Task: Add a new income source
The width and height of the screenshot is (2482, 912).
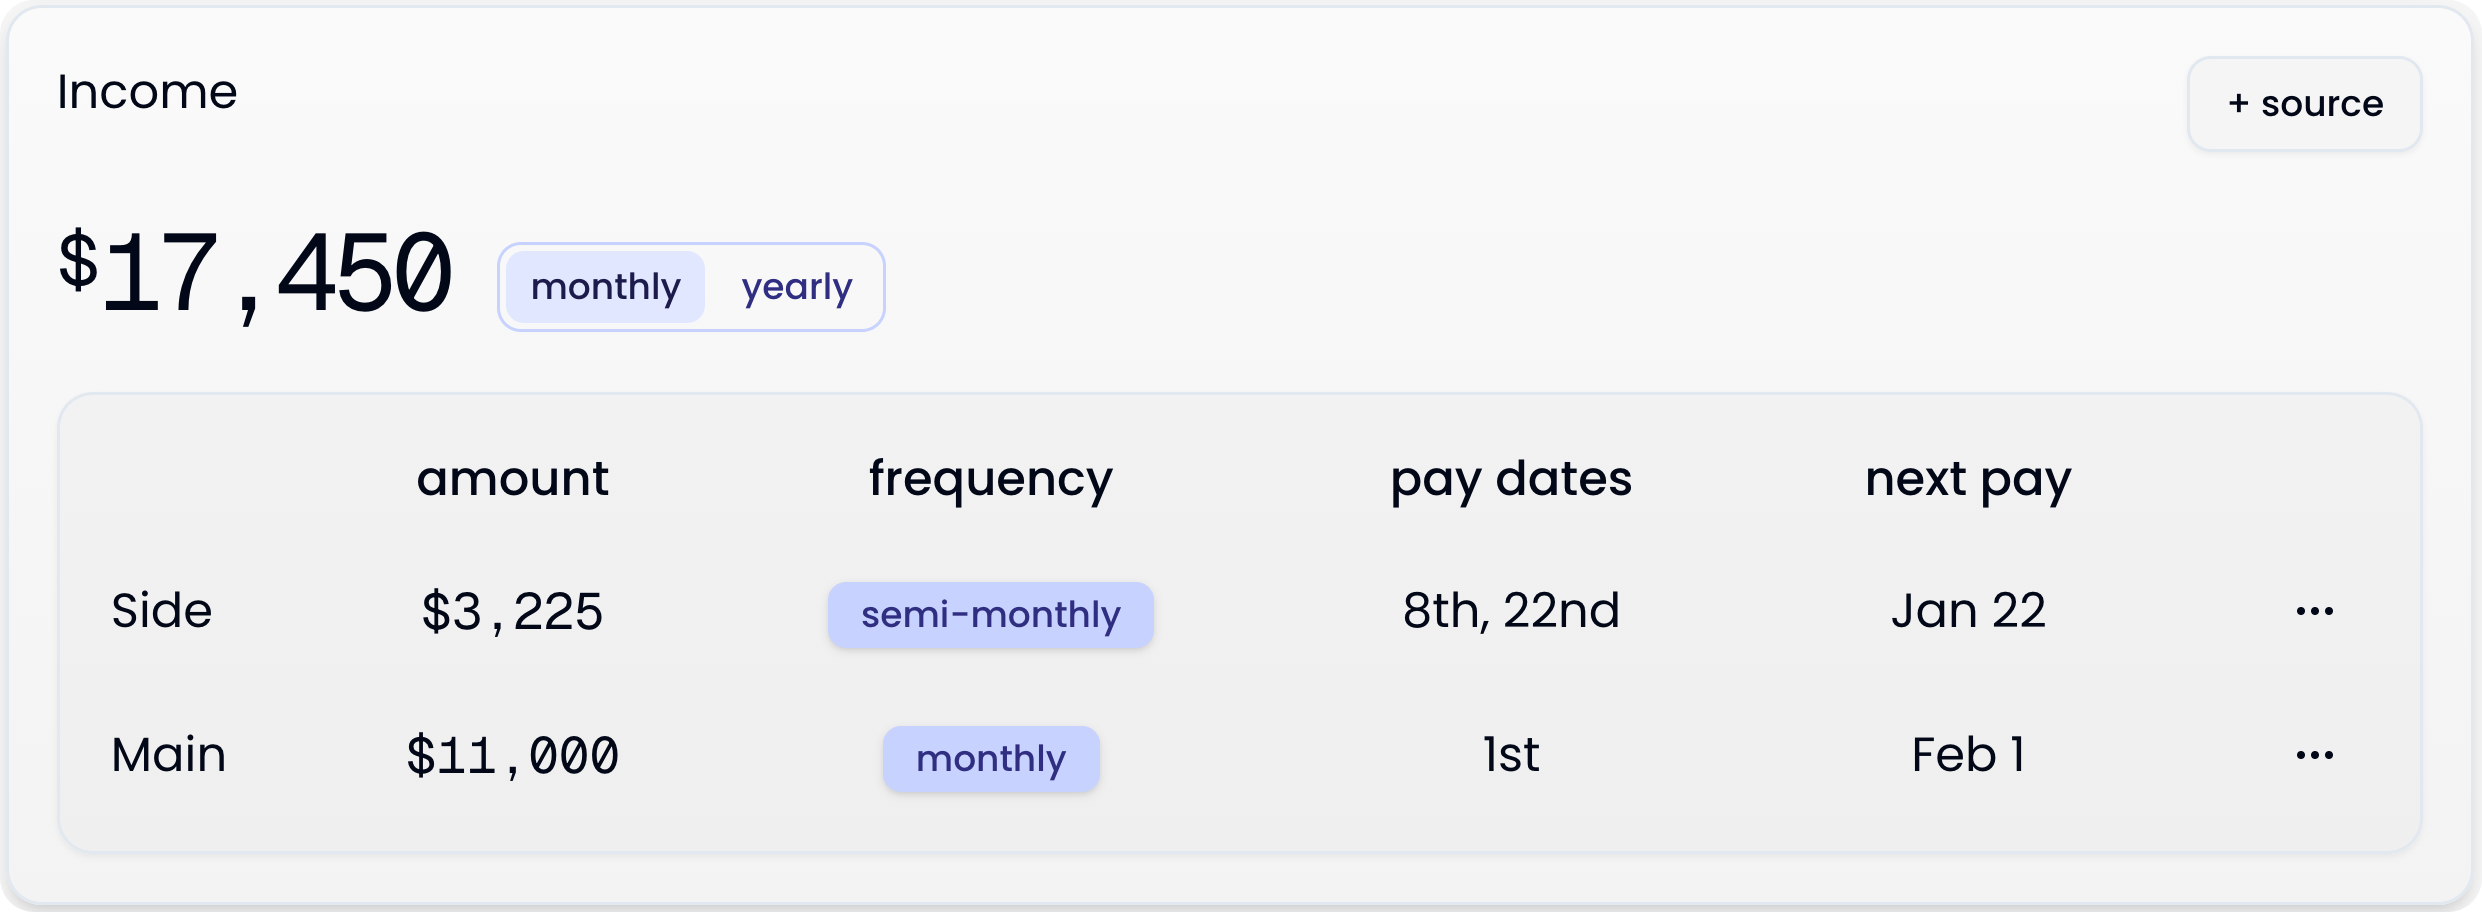Action: pyautogui.click(x=2305, y=104)
